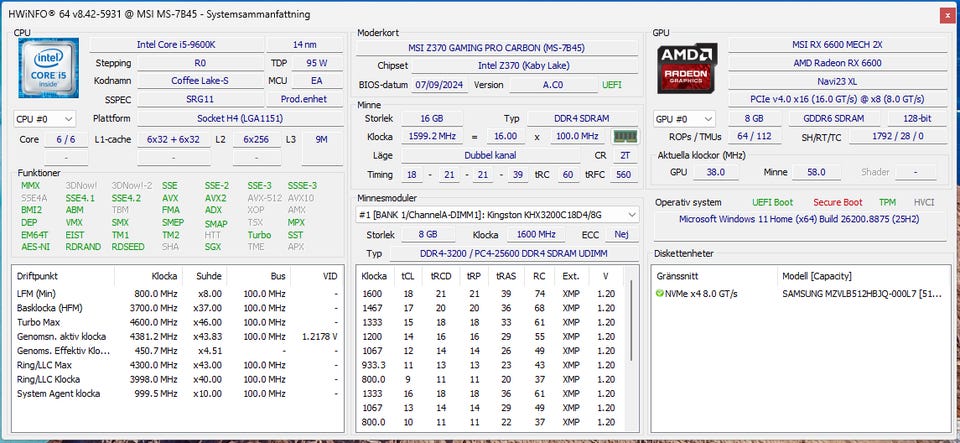
Task: Click the red Secure Boot label
Action: click(838, 203)
